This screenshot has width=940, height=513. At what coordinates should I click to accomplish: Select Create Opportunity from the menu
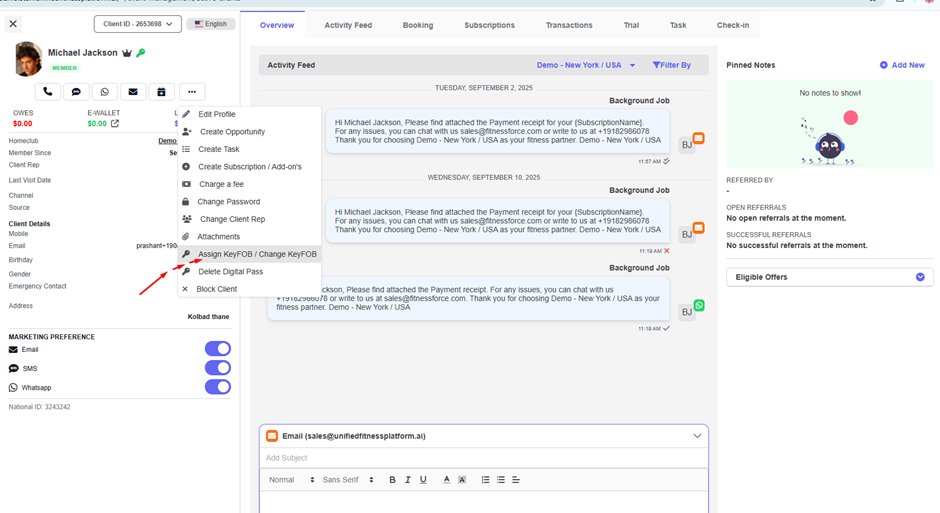(x=249, y=132)
